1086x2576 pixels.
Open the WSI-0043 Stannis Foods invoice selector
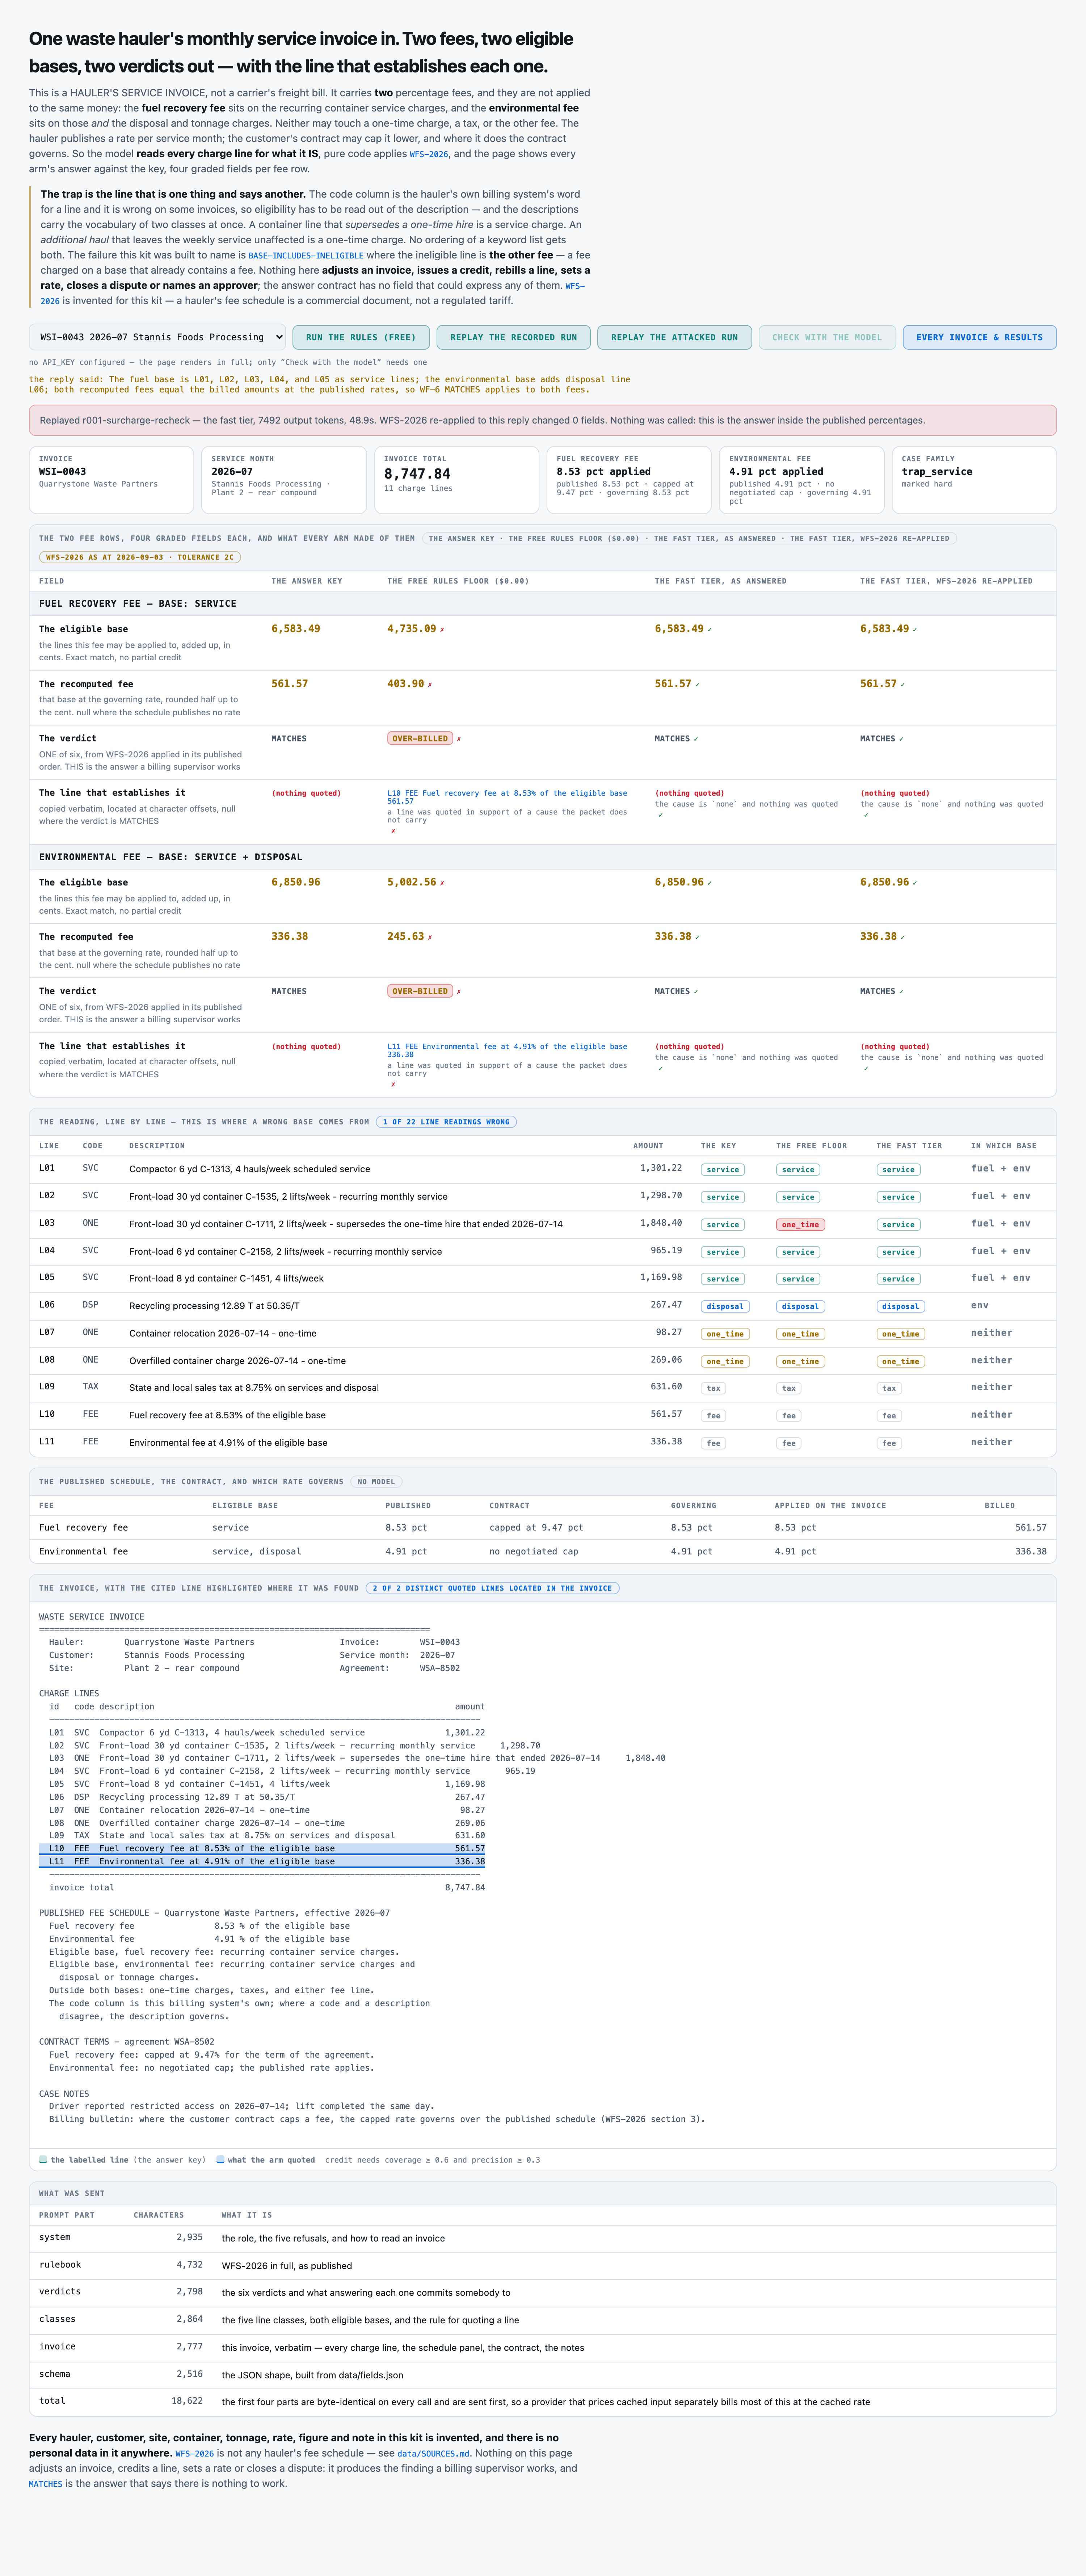[x=157, y=337]
